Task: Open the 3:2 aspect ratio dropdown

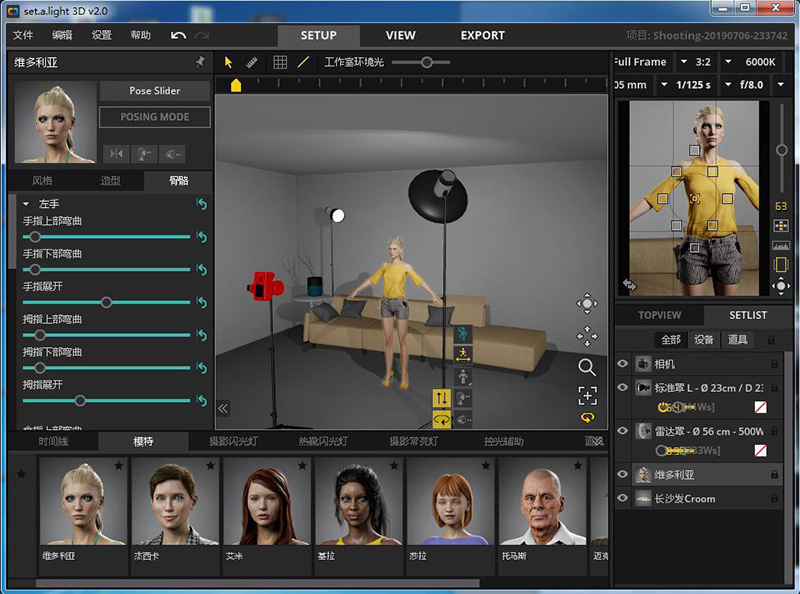Action: (728, 62)
